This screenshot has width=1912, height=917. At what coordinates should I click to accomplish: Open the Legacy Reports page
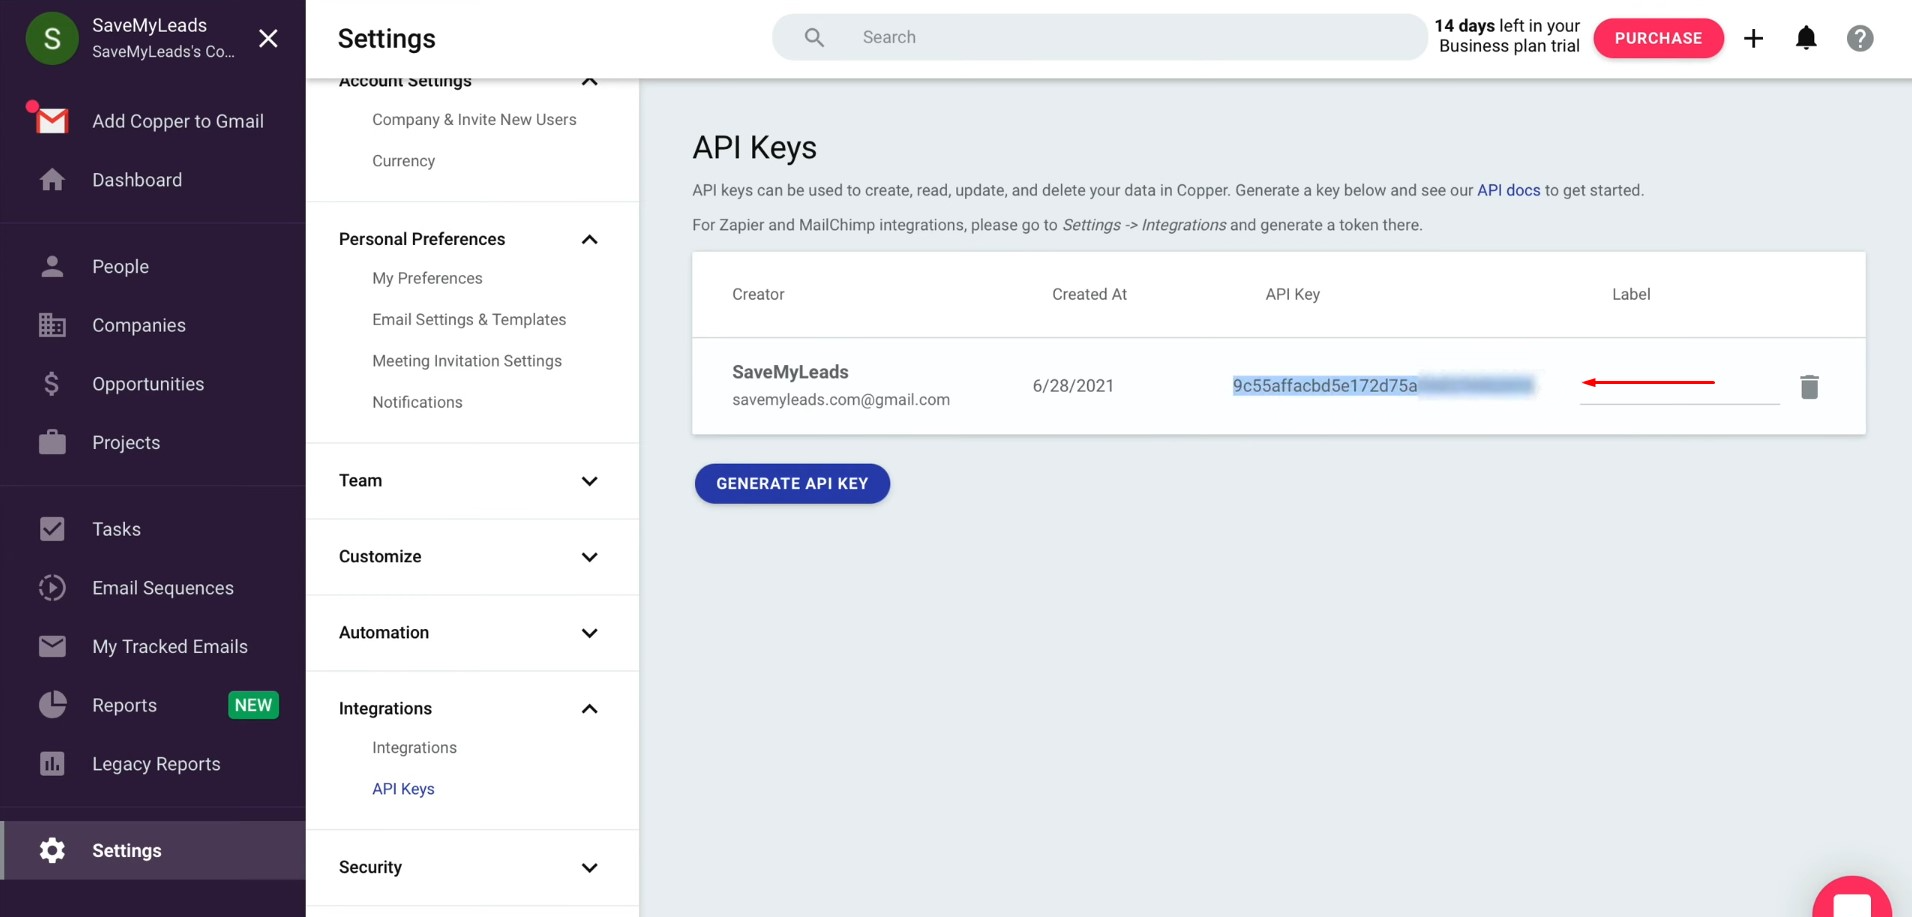click(156, 764)
